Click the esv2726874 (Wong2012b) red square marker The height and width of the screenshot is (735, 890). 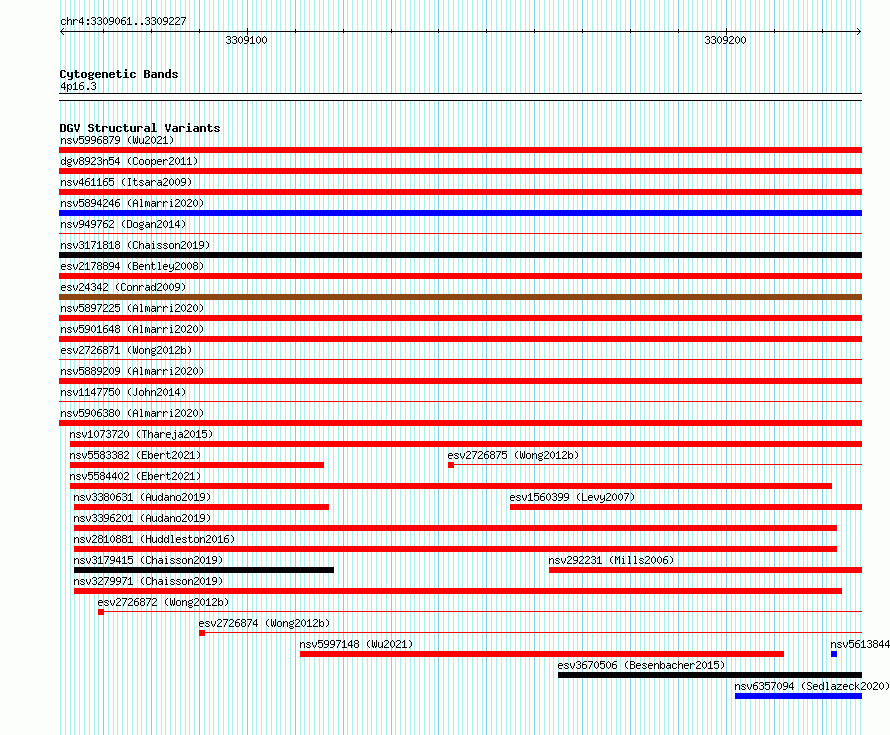[x=202, y=633]
